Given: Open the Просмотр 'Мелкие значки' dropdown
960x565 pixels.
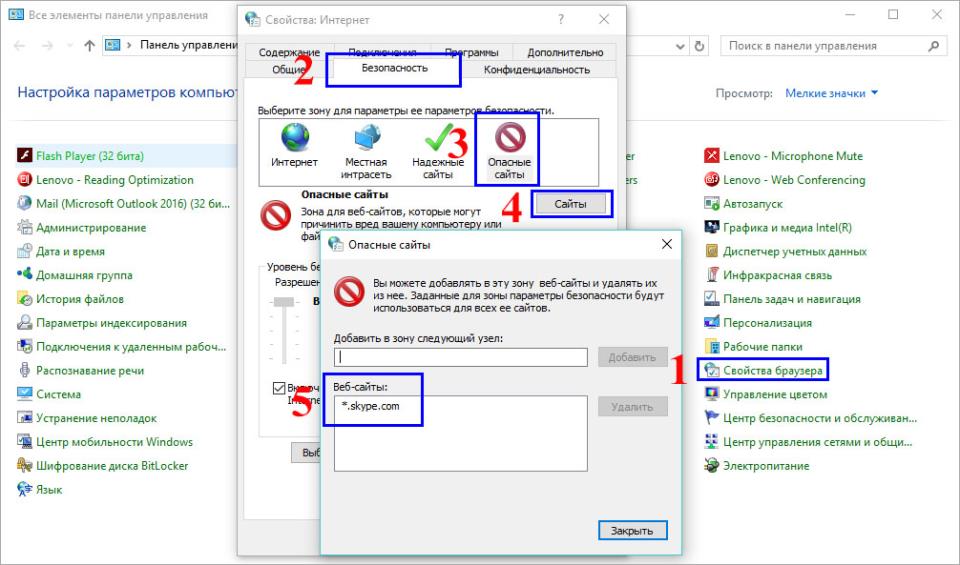Looking at the screenshot, I should coord(832,93).
